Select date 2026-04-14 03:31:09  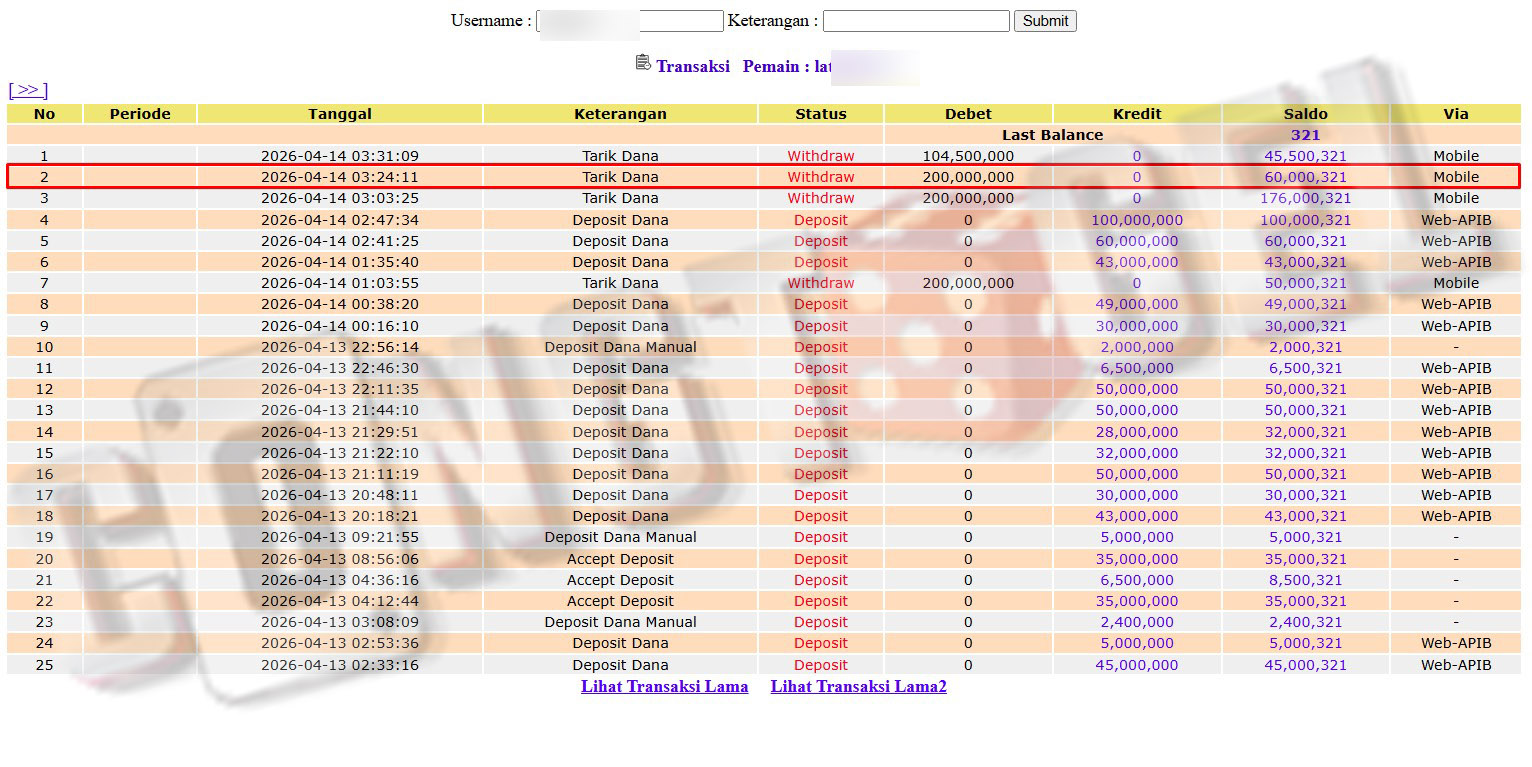coord(340,156)
